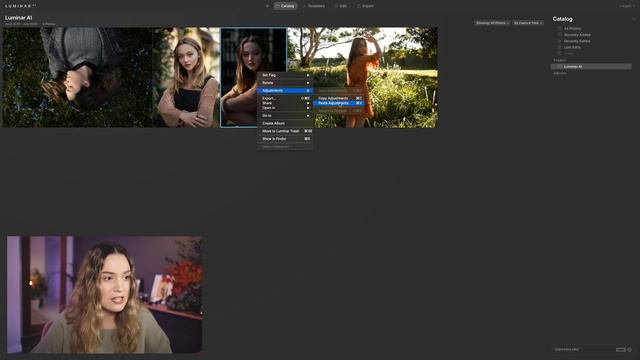Select the Luminar AI folder row
Image resolution: width=640 pixels, height=360 pixels.
click(x=591, y=67)
